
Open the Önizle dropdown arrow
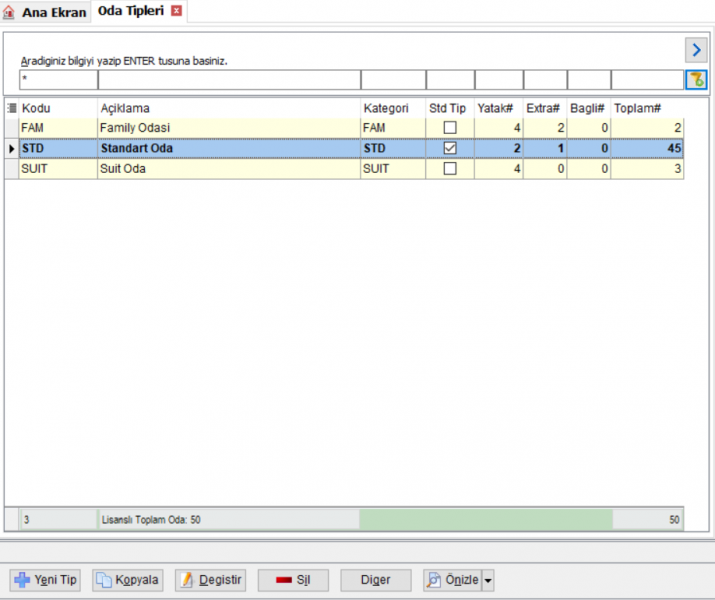point(488,580)
